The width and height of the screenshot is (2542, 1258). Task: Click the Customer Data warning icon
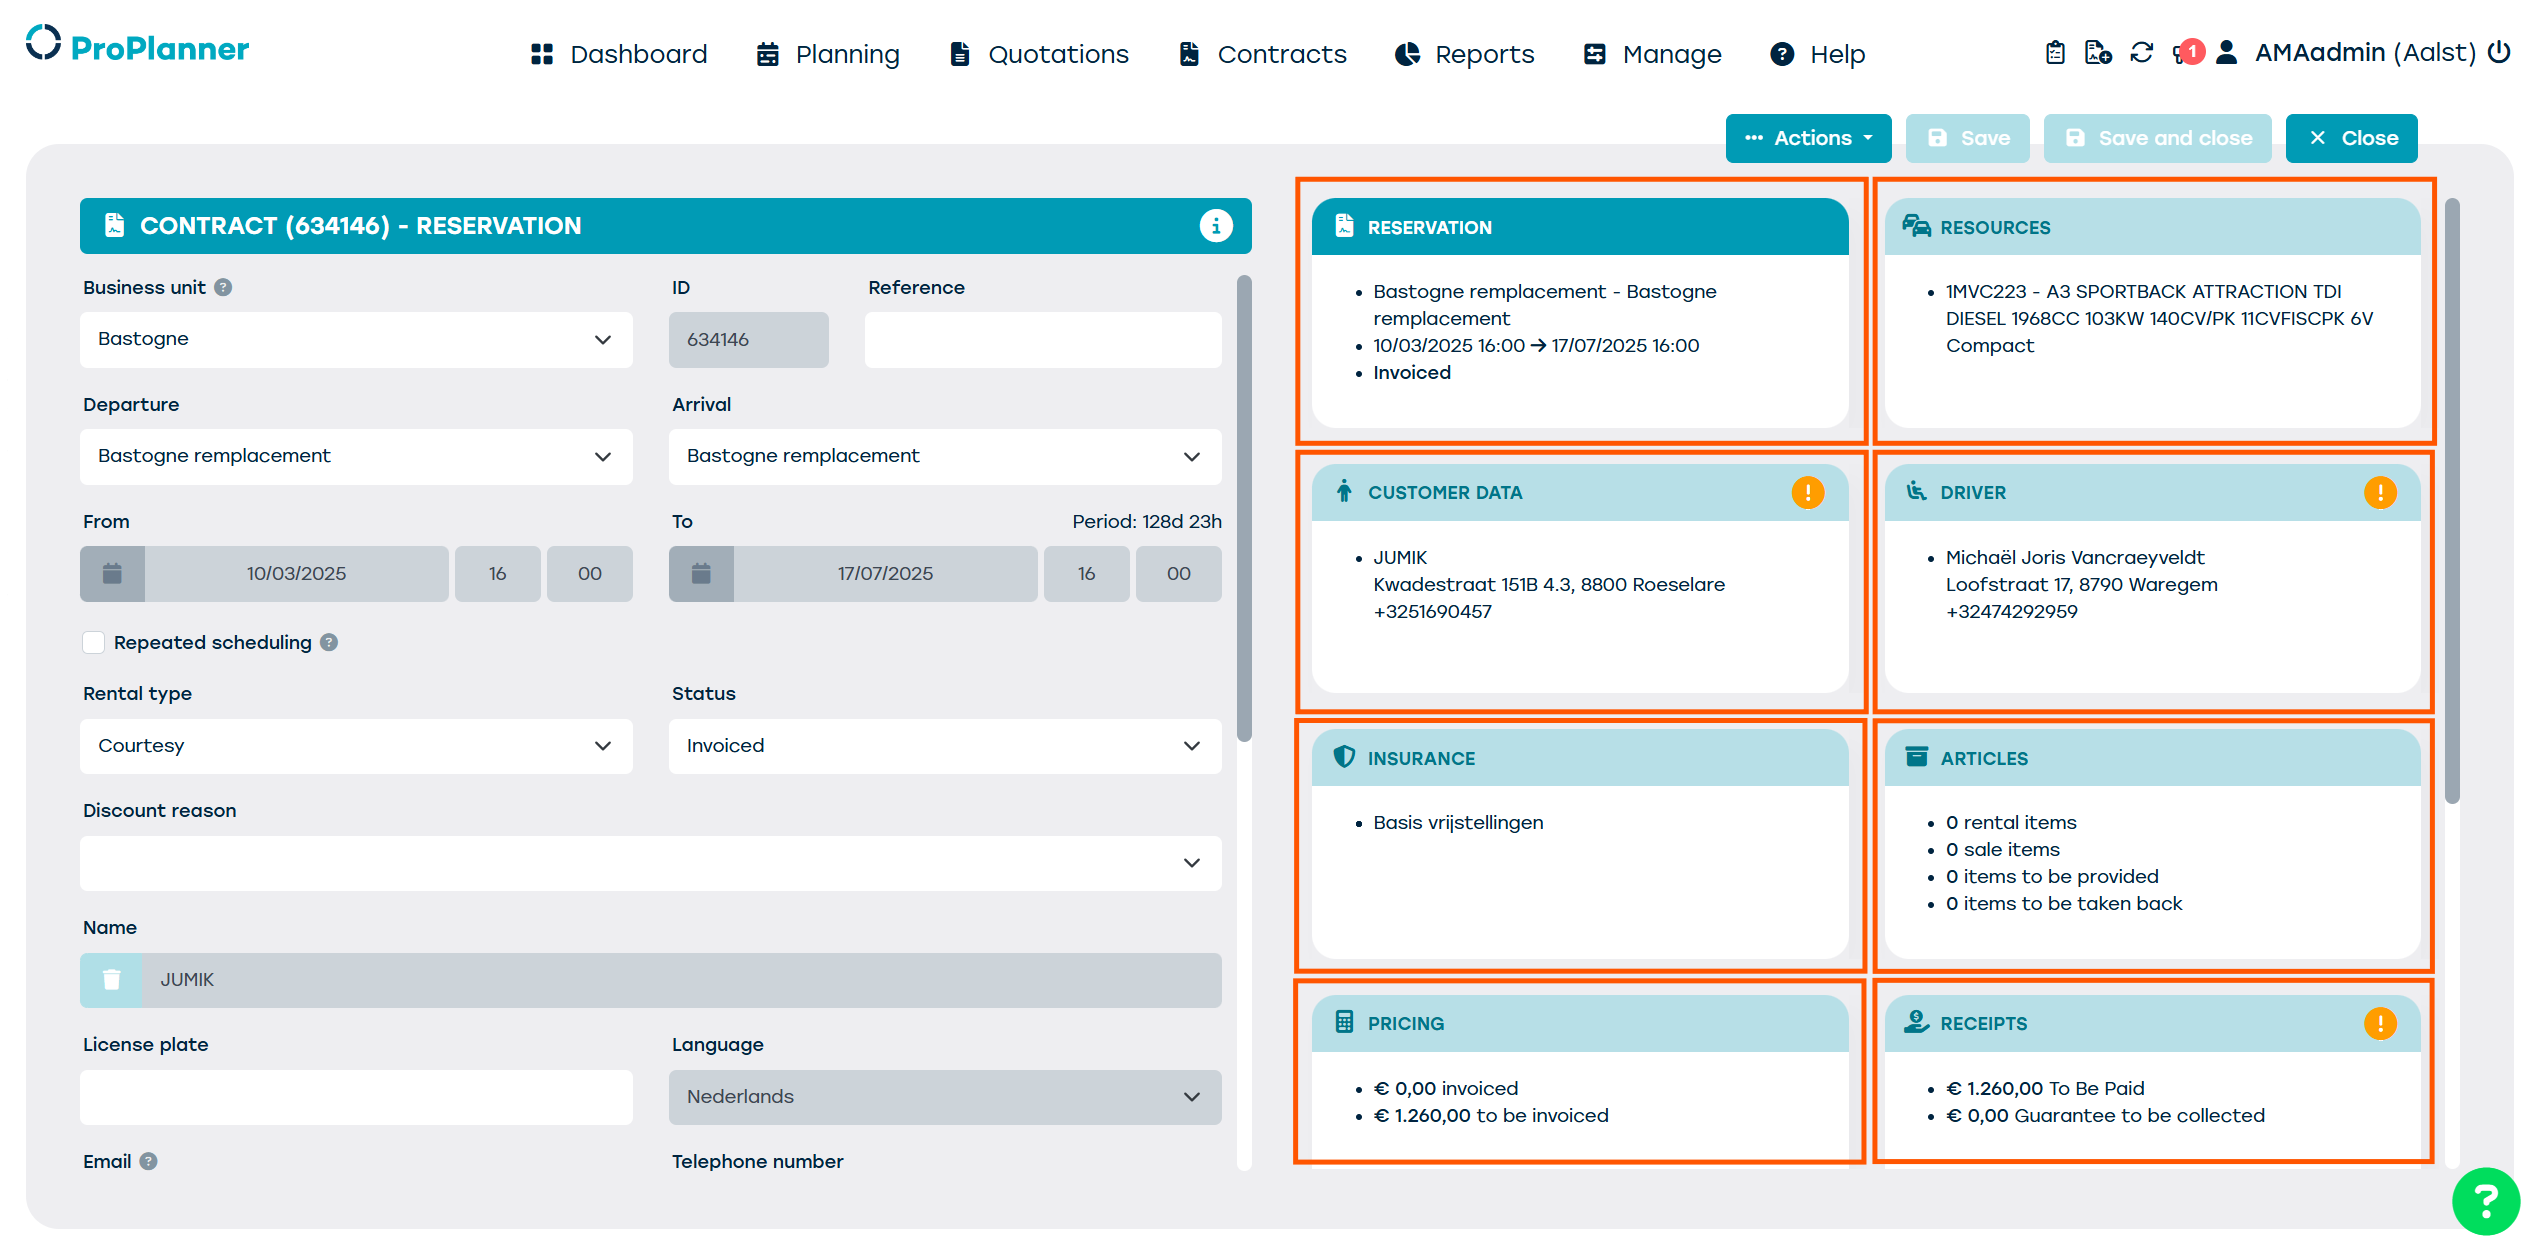coord(1807,492)
